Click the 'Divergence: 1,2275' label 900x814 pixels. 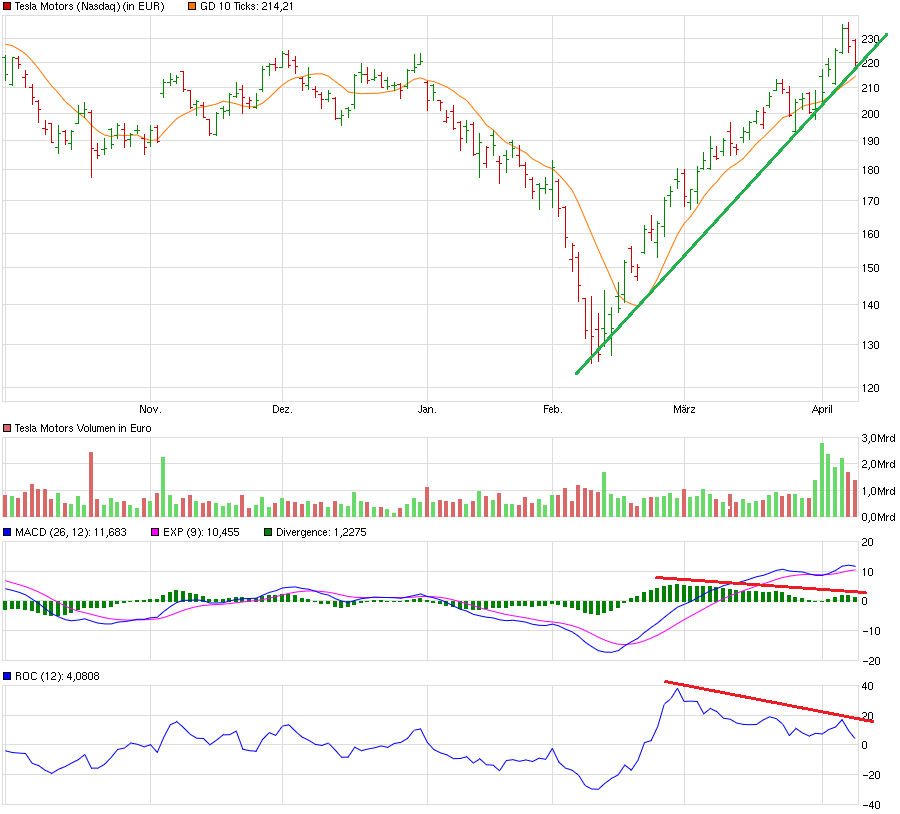click(x=321, y=533)
